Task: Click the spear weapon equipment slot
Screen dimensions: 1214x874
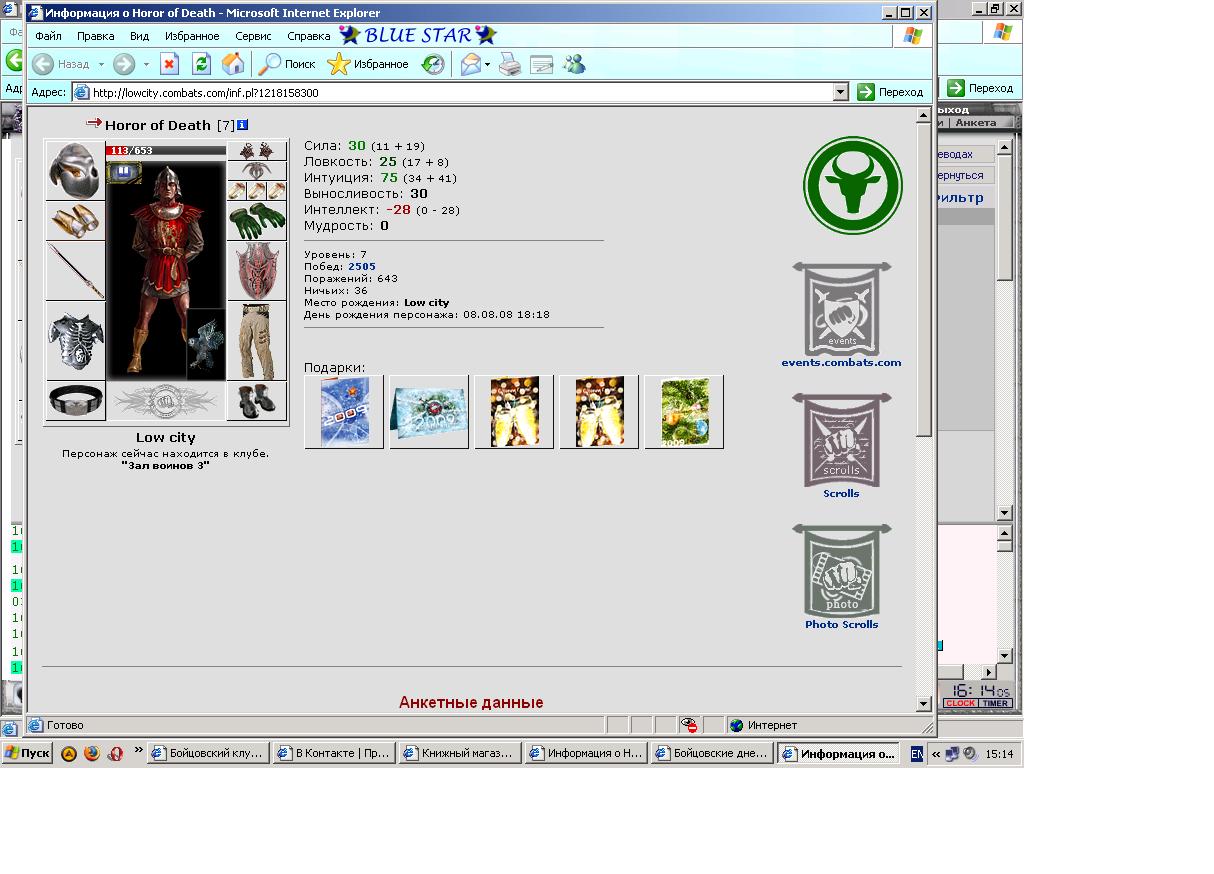Action: (x=75, y=271)
